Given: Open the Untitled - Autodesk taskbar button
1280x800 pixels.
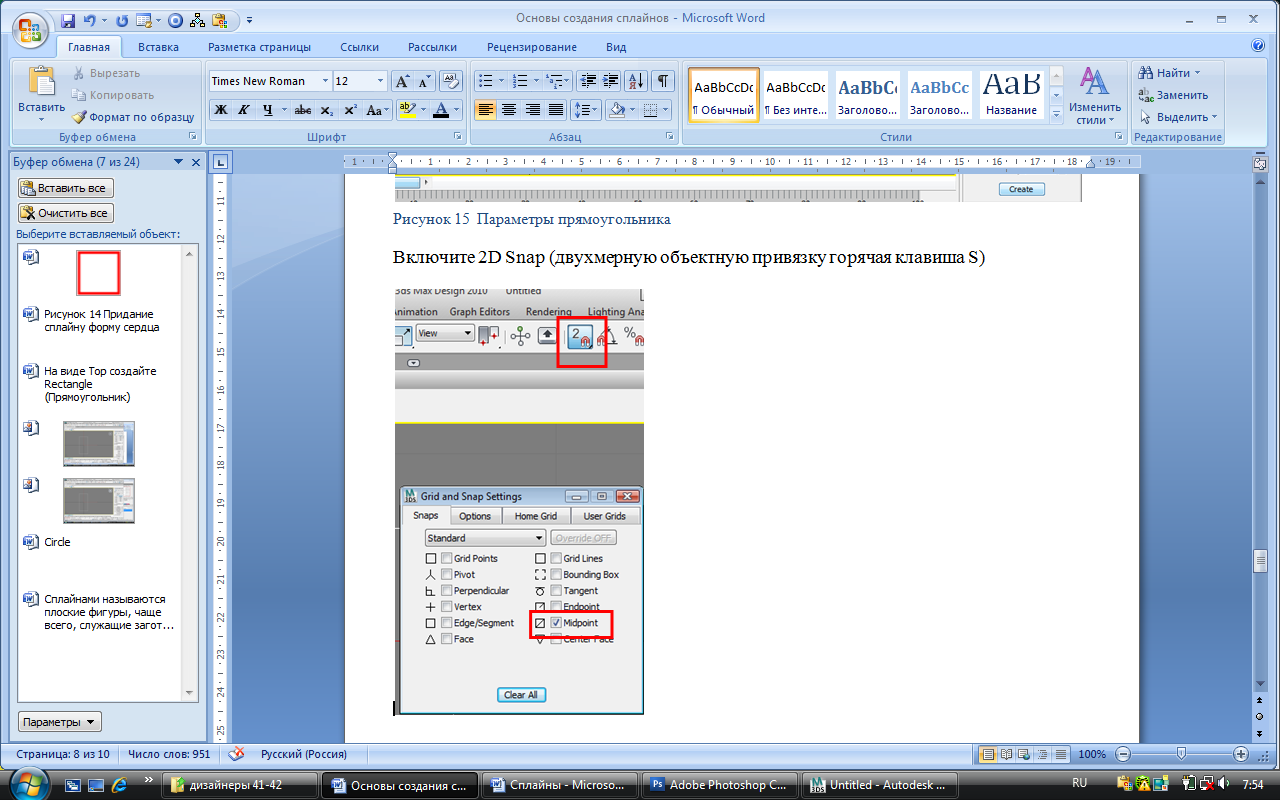Looking at the screenshot, I should click(880, 785).
